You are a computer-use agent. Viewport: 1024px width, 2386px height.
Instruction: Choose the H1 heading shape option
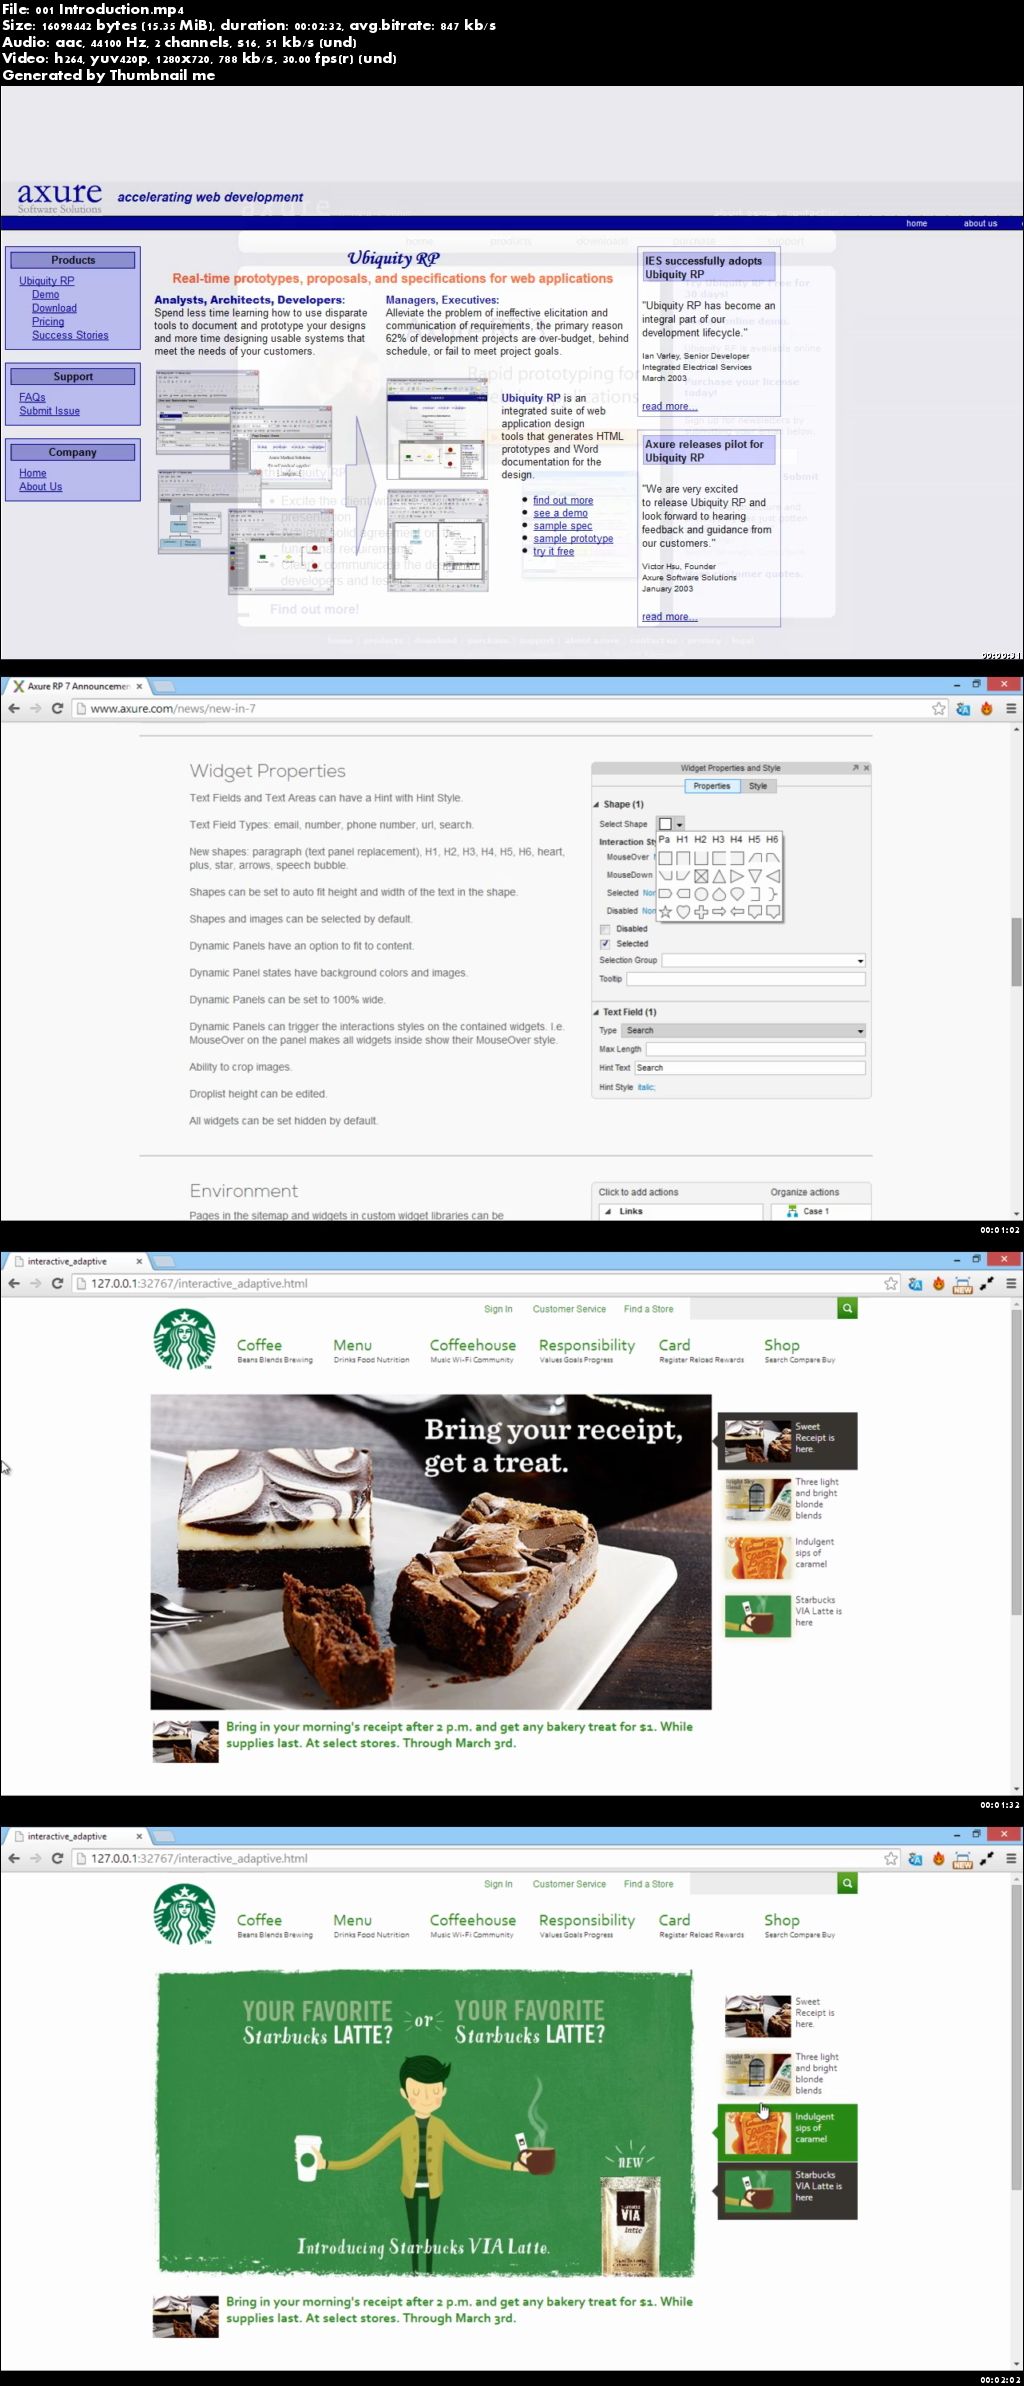(683, 839)
